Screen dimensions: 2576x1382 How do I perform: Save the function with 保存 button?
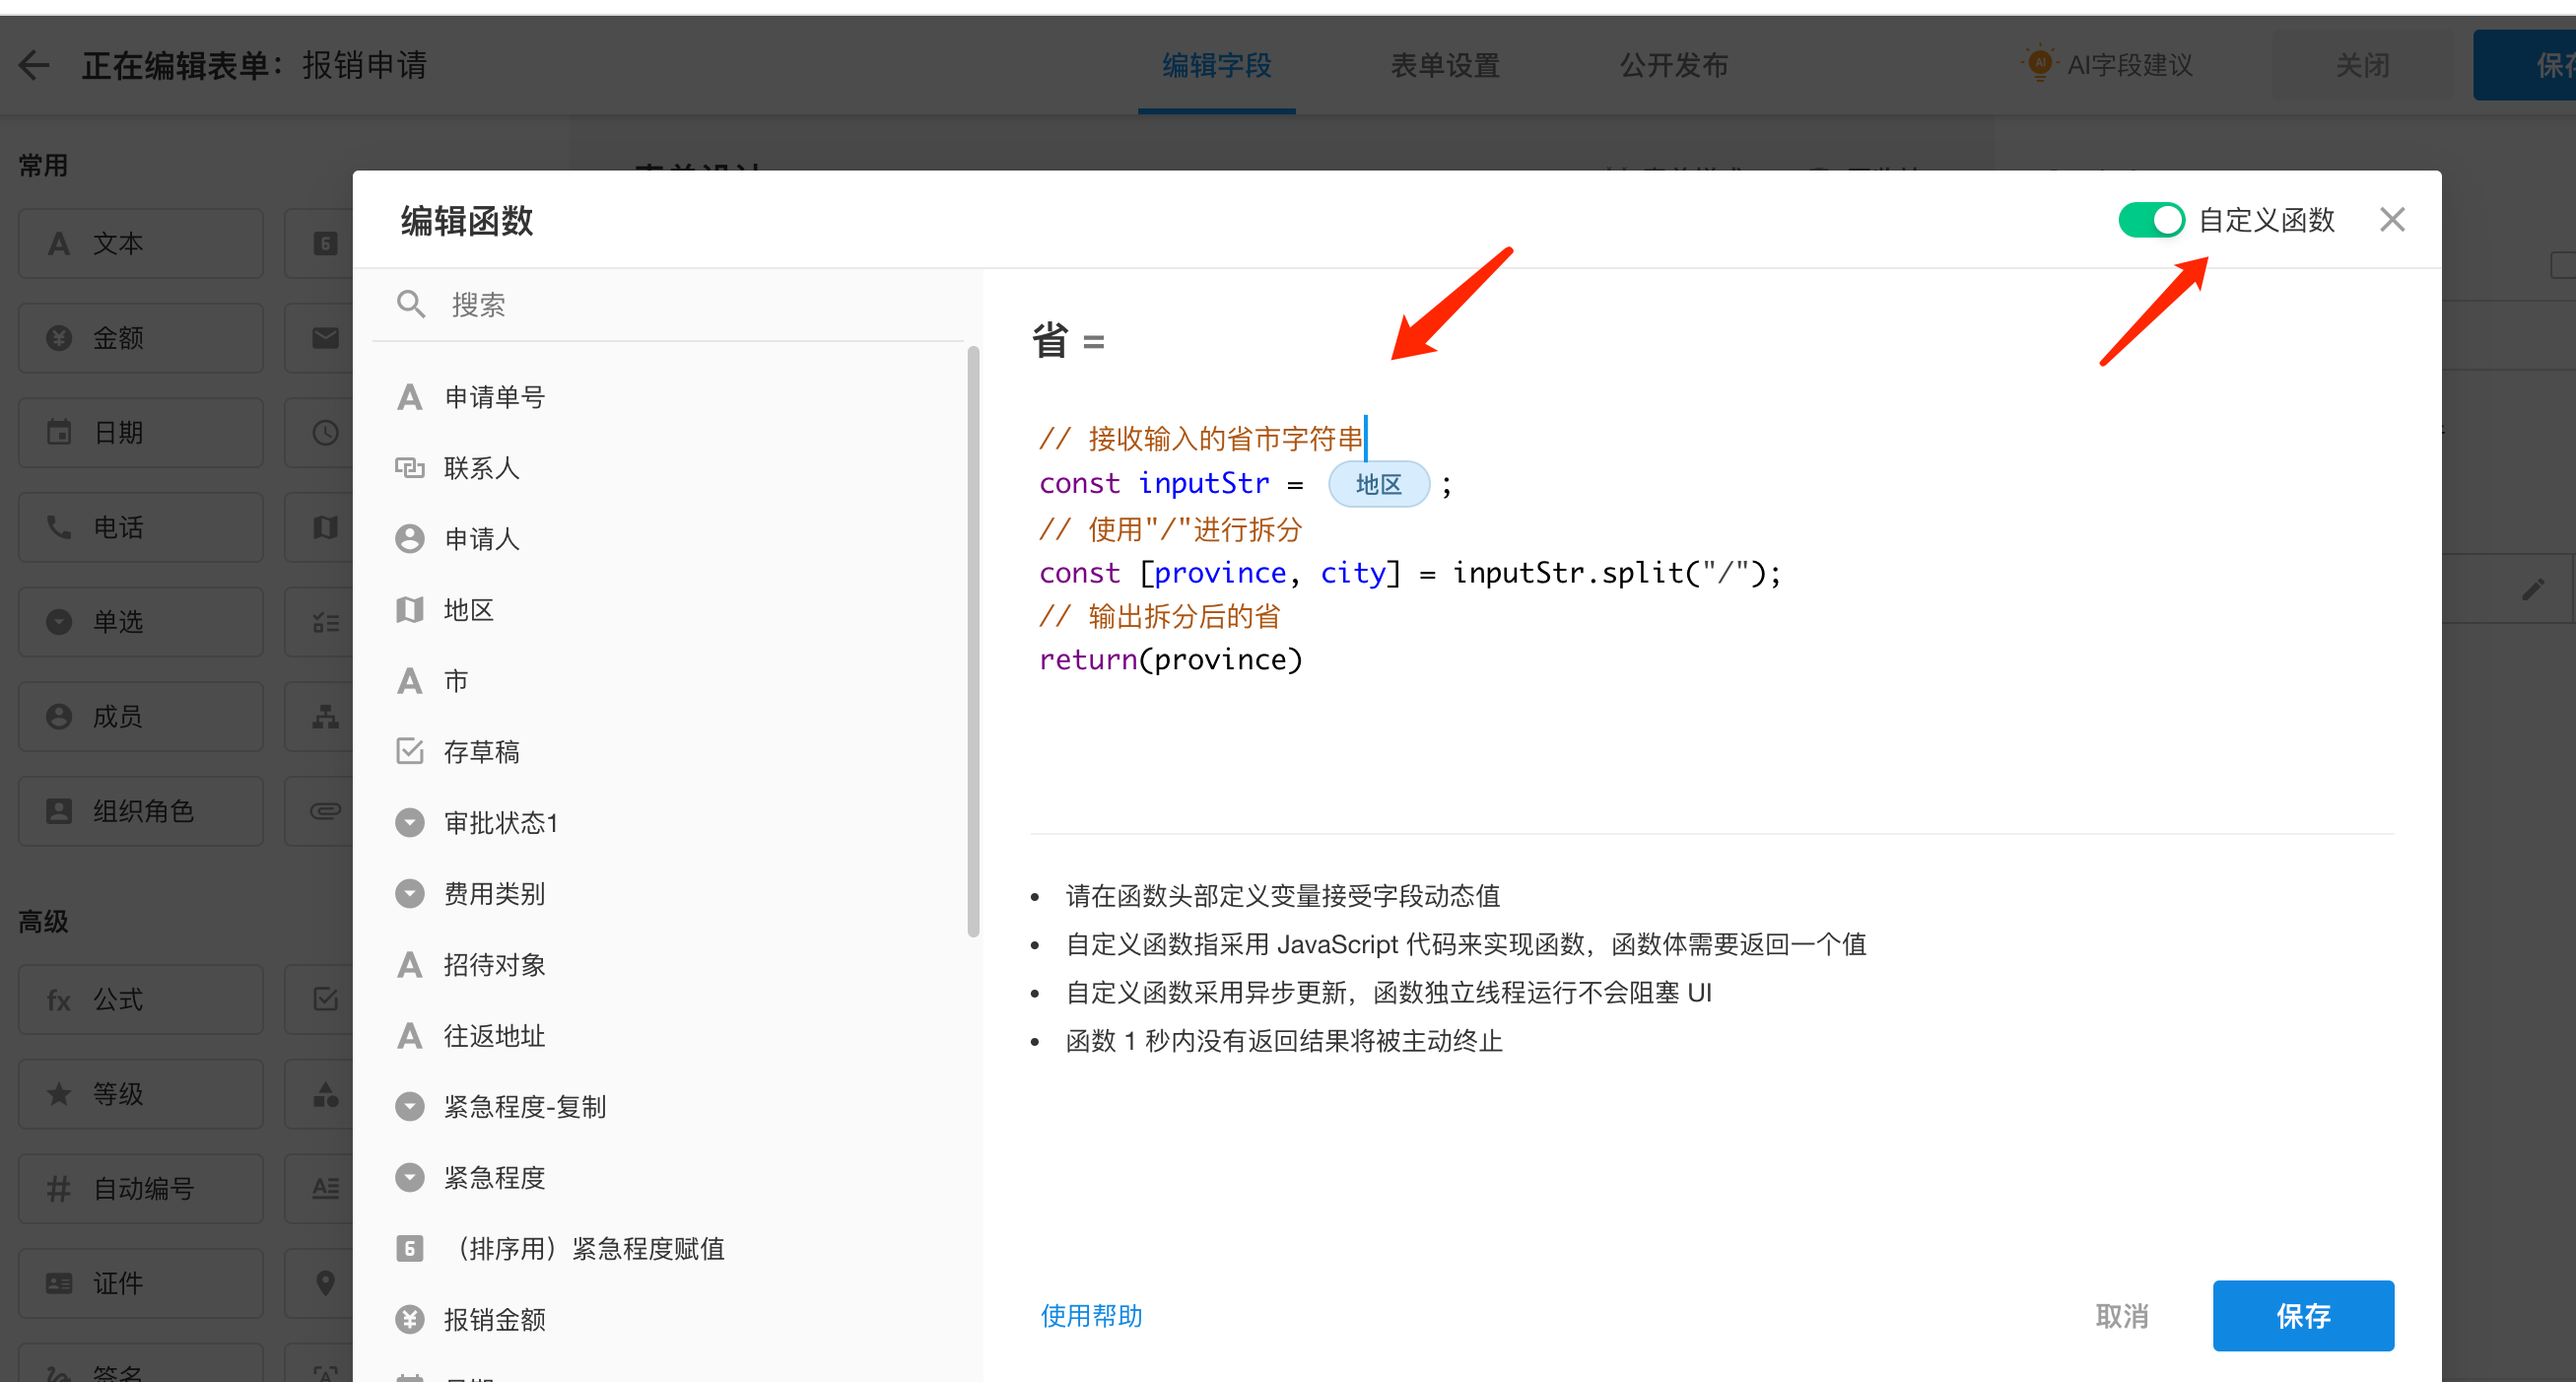(2302, 1316)
